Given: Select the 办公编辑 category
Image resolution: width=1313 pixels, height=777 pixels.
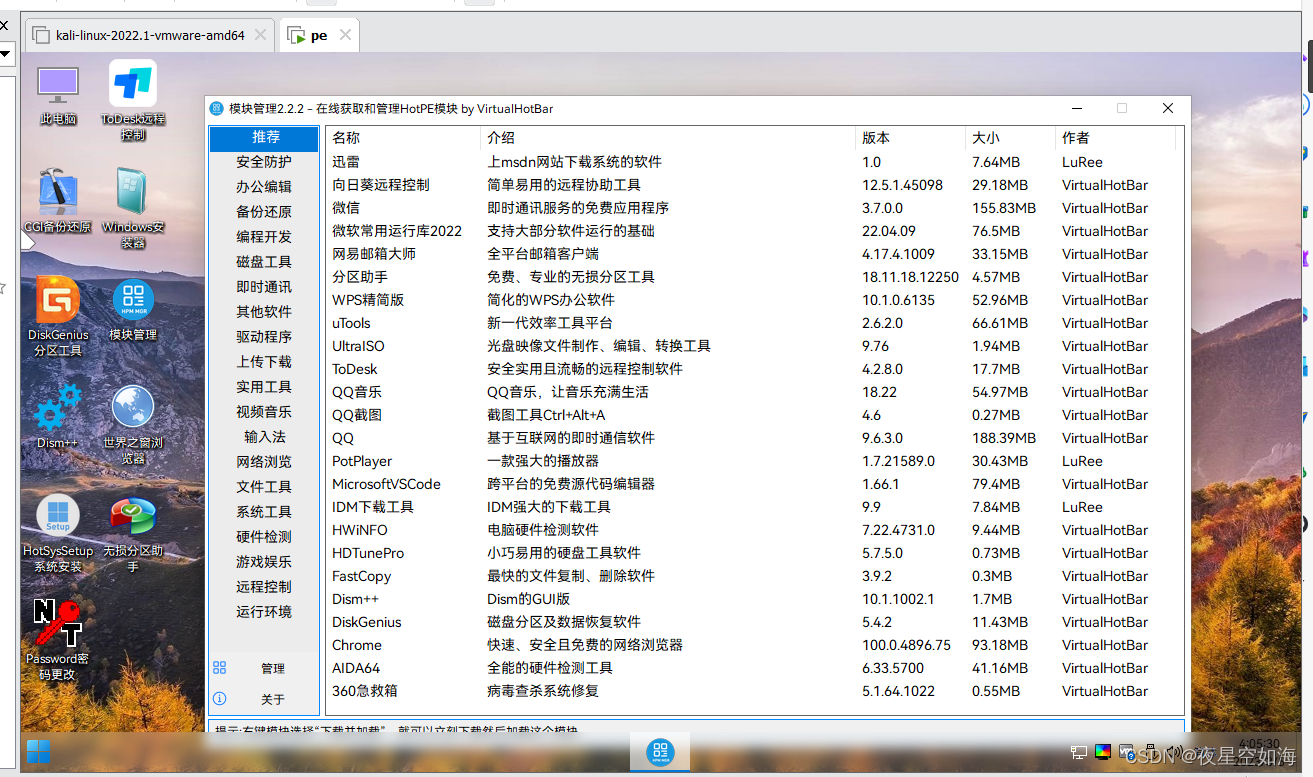Looking at the screenshot, I should pyautogui.click(x=265, y=187).
